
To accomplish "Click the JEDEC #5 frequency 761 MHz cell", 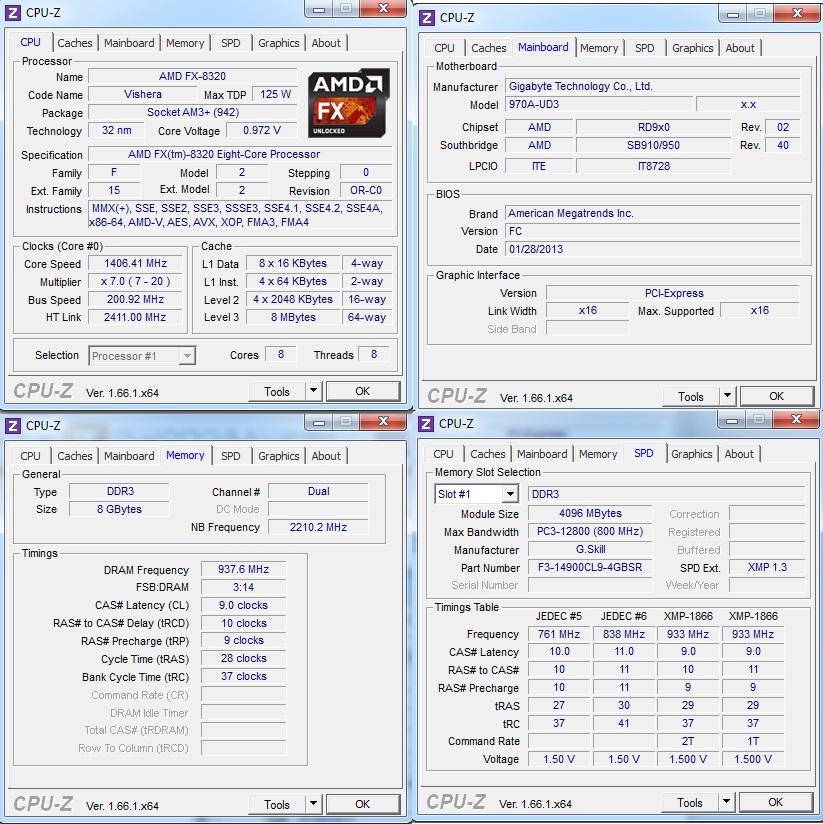I will click(559, 634).
